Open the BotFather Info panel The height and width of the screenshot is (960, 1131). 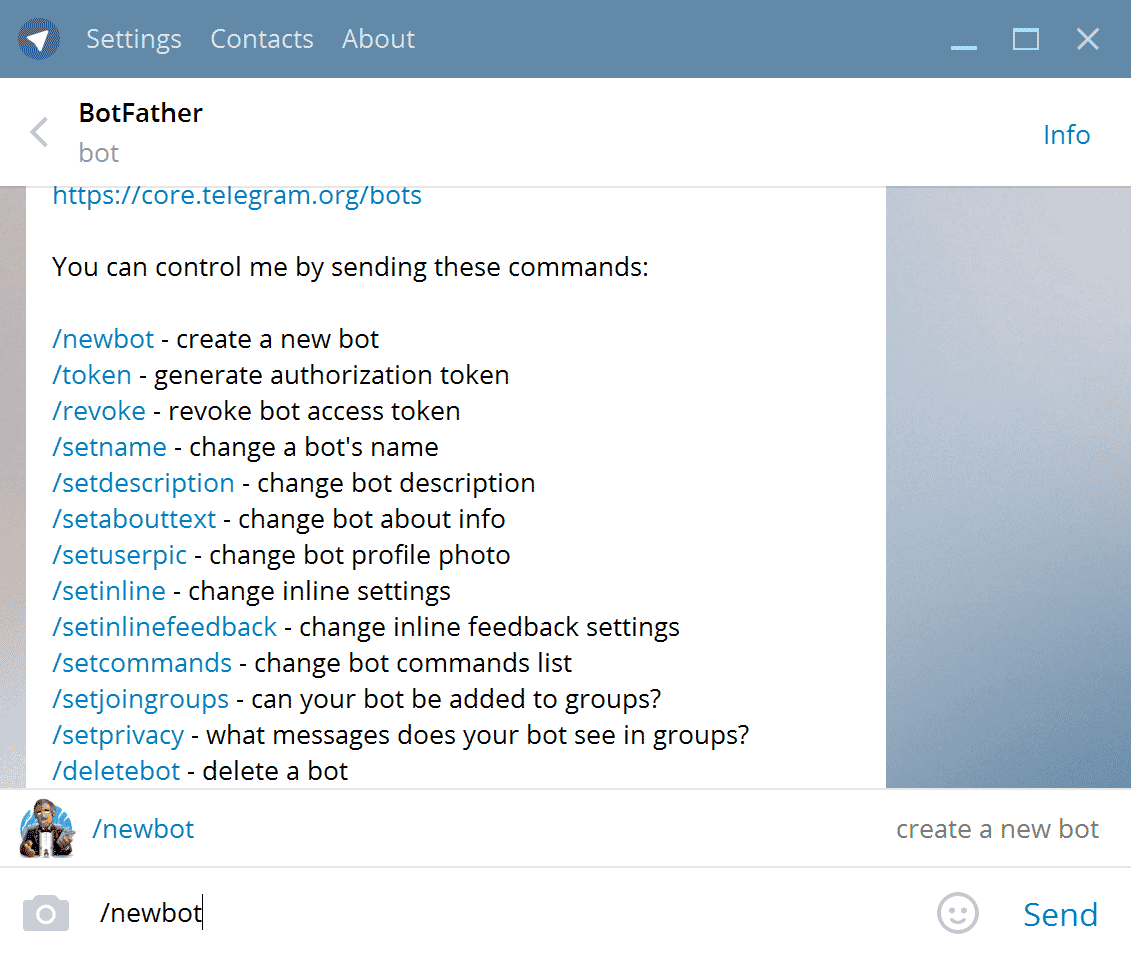(x=1066, y=135)
